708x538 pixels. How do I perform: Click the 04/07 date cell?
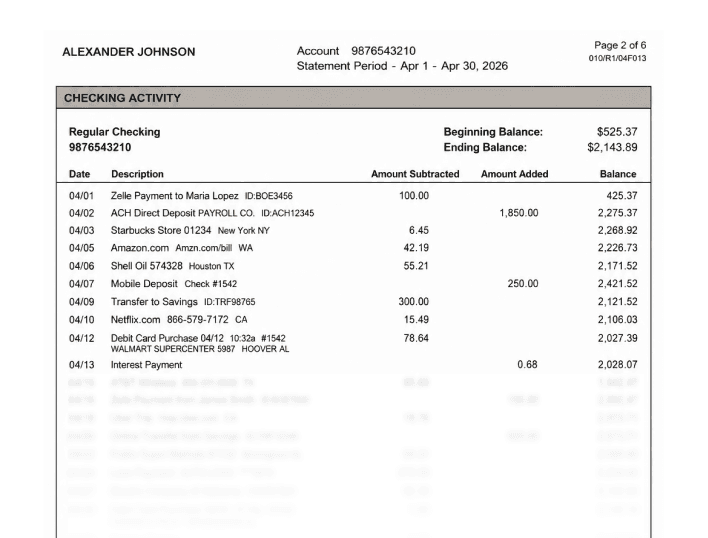tap(82, 283)
